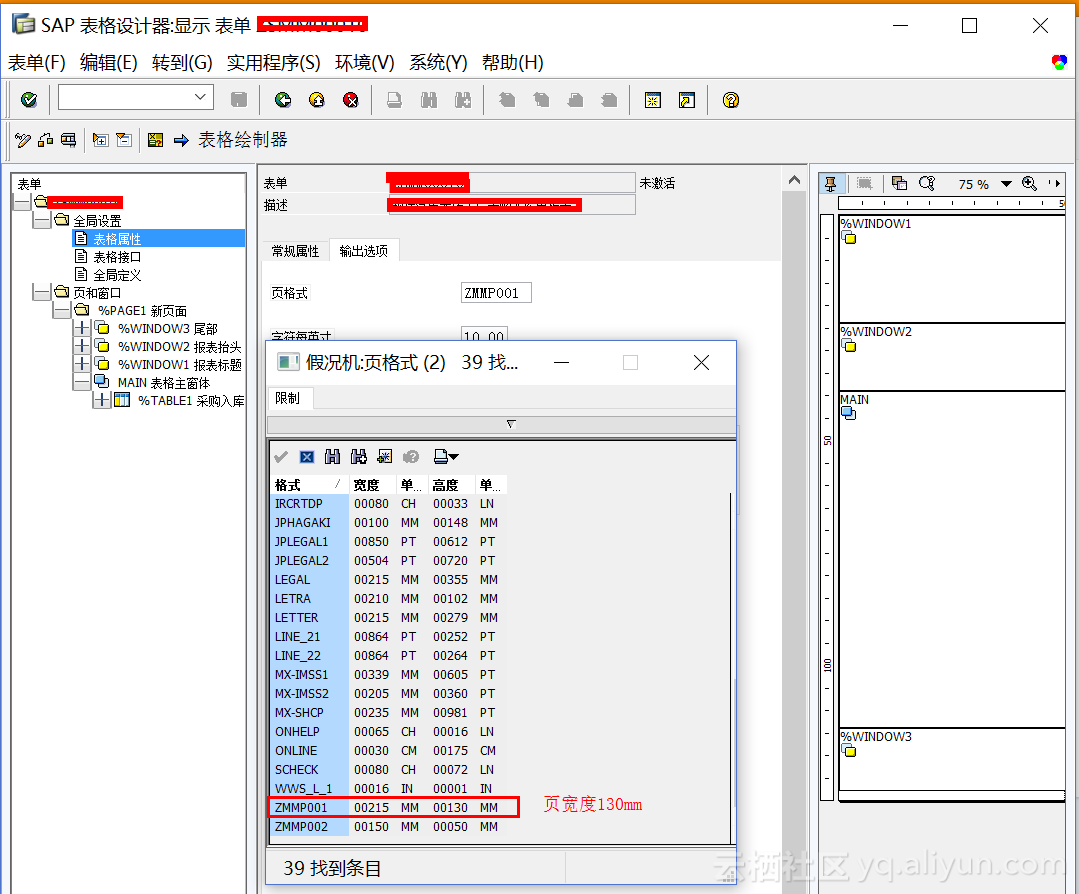Open the 环境(V) menu

pyautogui.click(x=365, y=63)
